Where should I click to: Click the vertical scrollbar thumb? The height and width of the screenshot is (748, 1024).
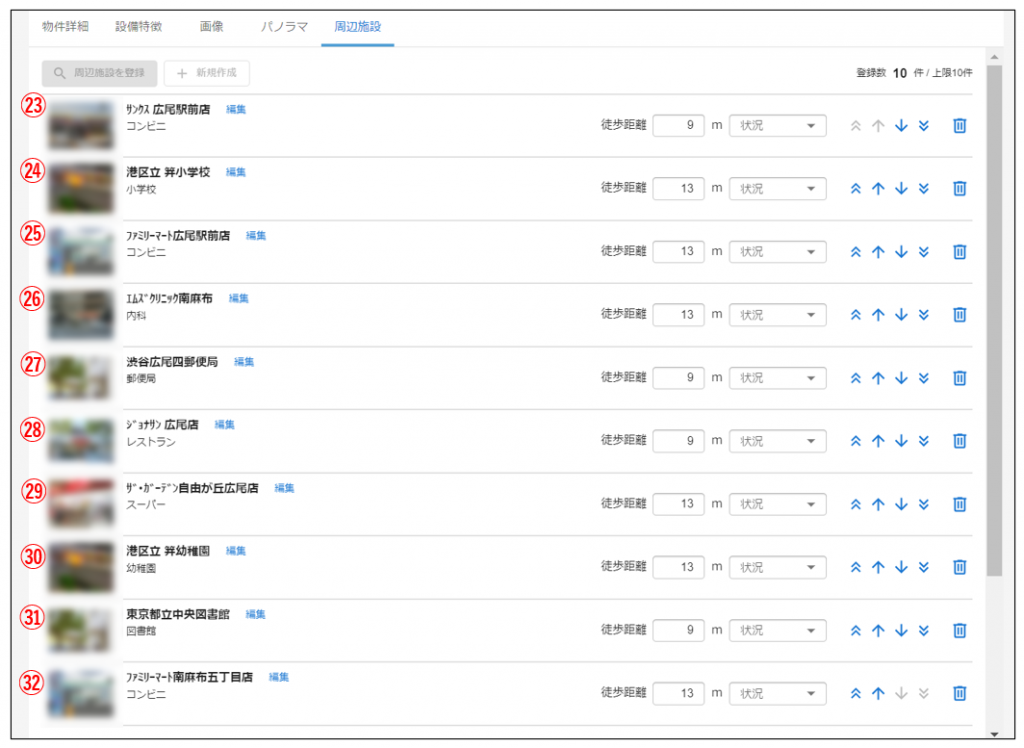click(x=994, y=320)
